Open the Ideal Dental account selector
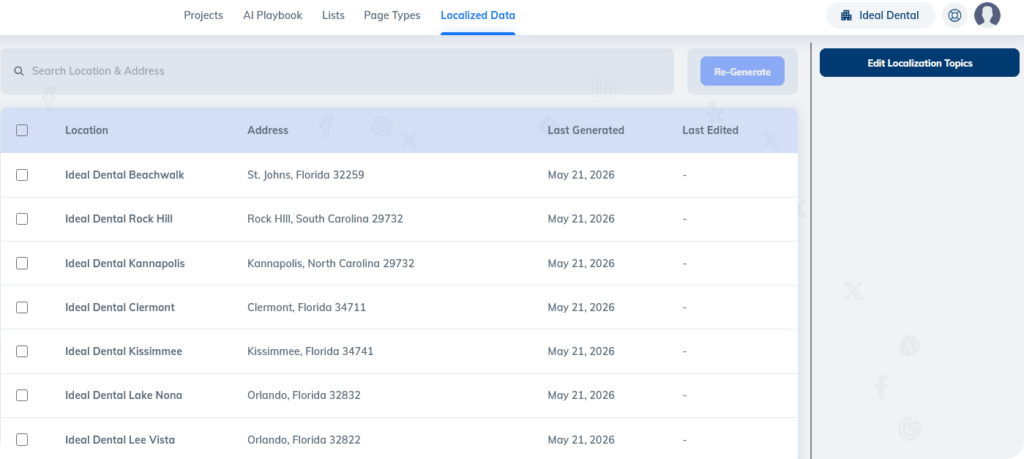 (880, 16)
